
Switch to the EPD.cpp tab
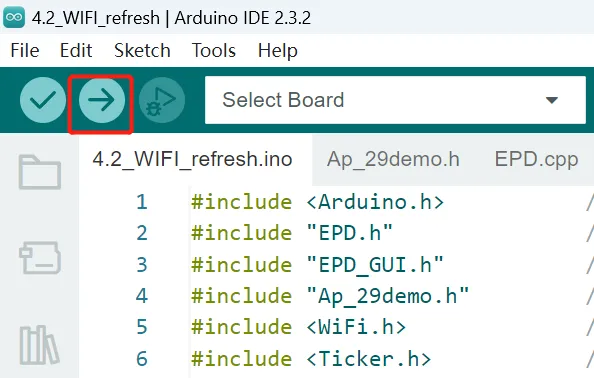coord(536,159)
